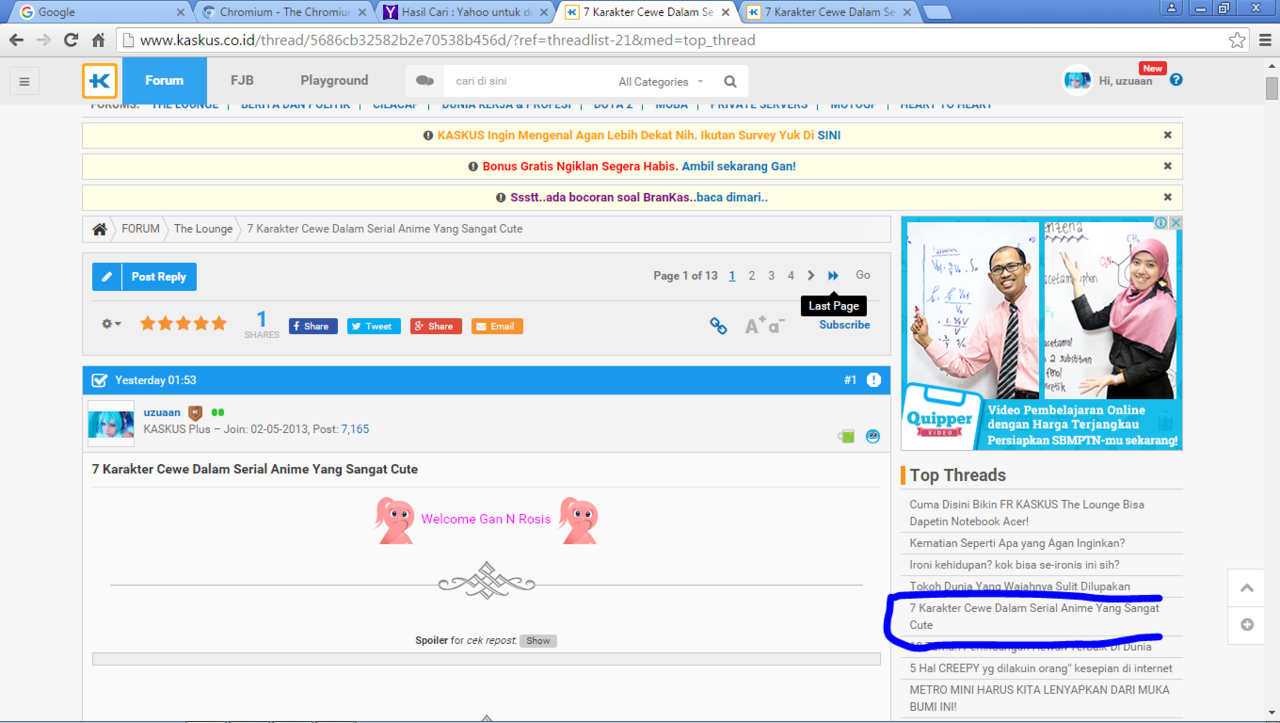Click the blue smiley icon below the post
This screenshot has width=1280, height=723.
[x=873, y=435]
